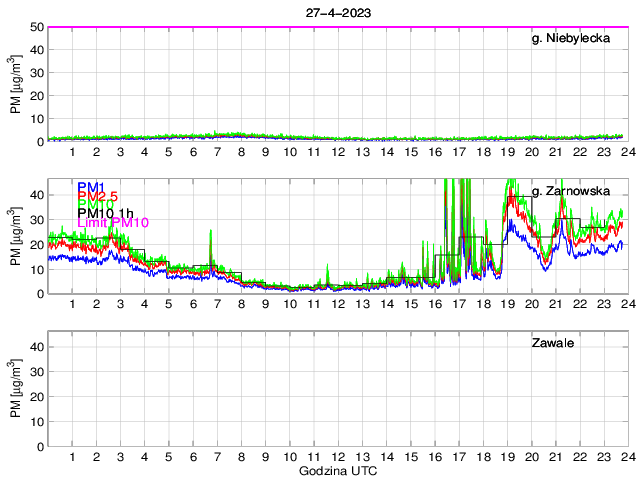The height and width of the screenshot is (480, 640).
Task: Click the top chart's PM y-axis label
Action: click(17, 84)
